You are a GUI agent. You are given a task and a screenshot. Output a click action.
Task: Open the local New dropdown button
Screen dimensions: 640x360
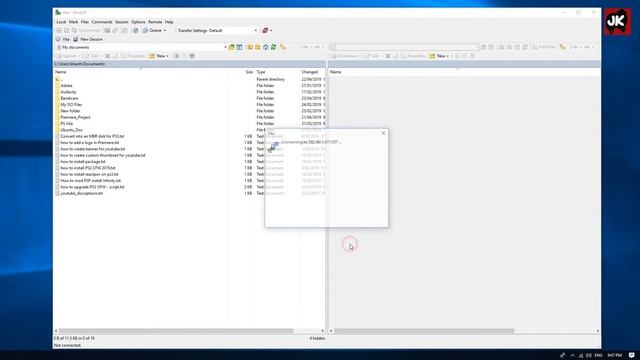click(x=159, y=56)
